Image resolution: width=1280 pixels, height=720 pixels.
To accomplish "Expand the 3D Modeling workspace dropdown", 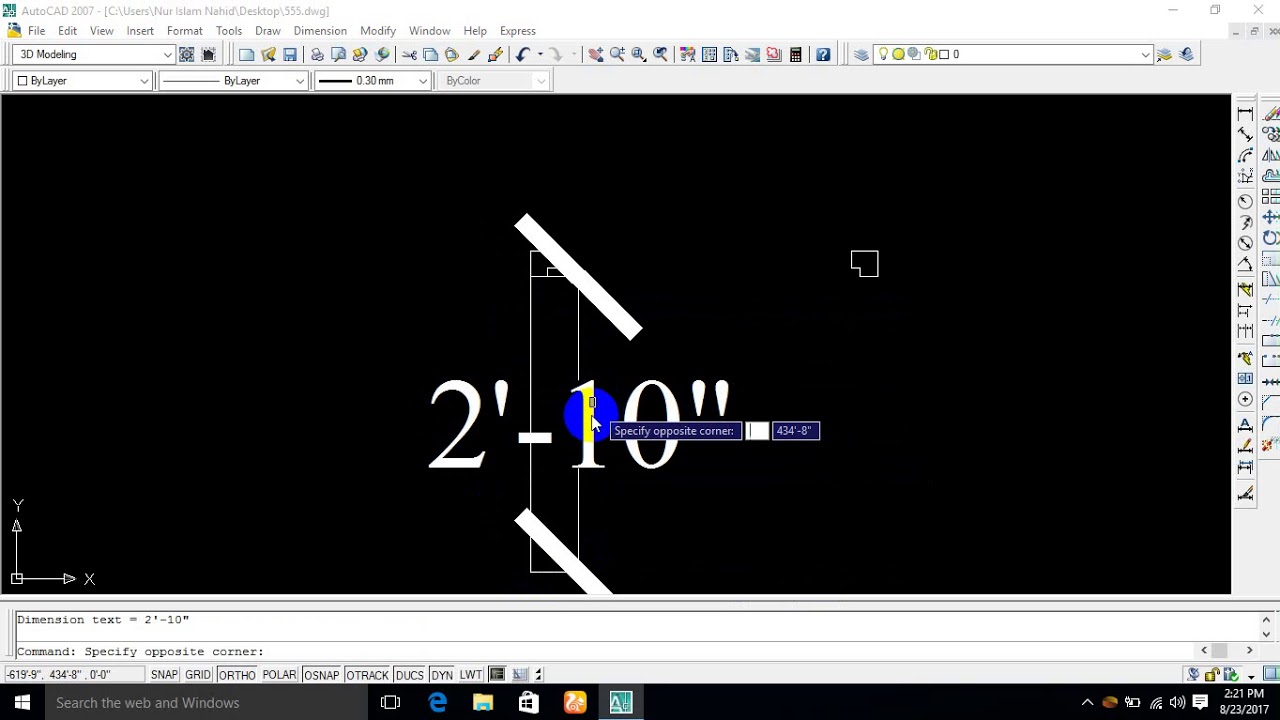I will [x=168, y=55].
